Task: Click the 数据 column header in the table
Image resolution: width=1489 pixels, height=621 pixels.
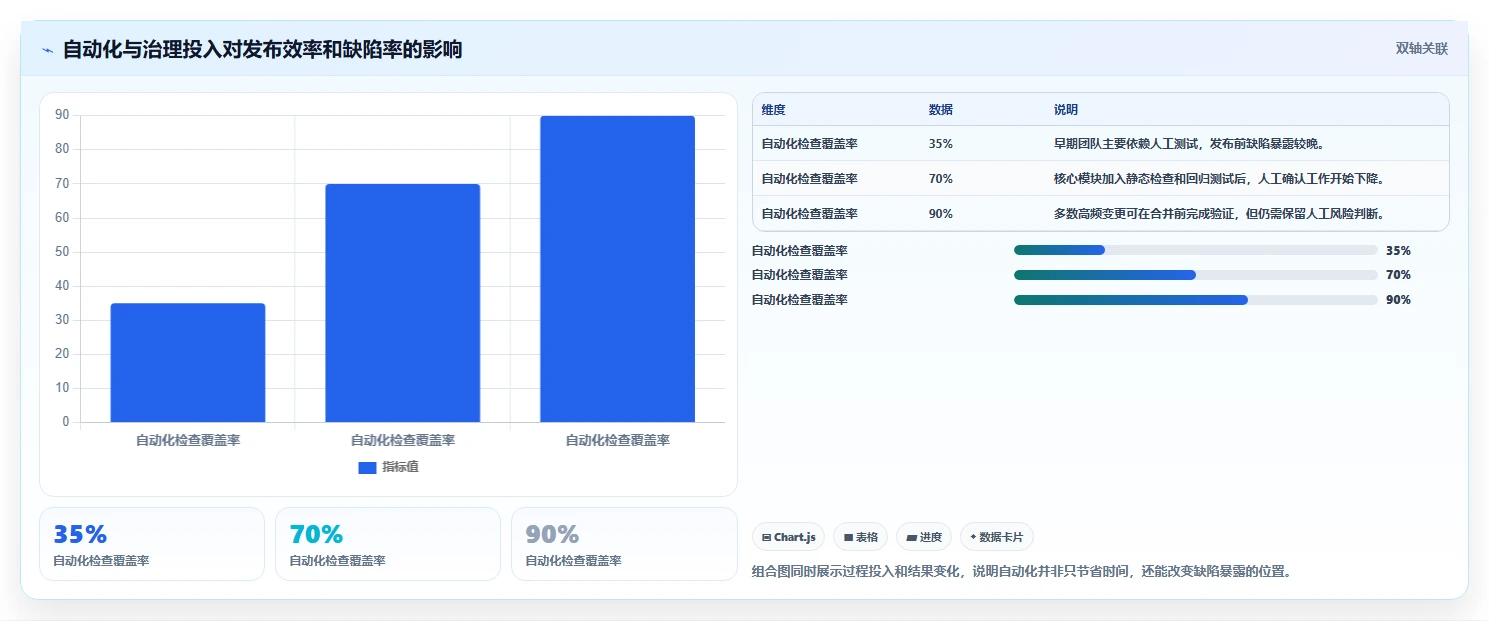Action: click(x=941, y=110)
